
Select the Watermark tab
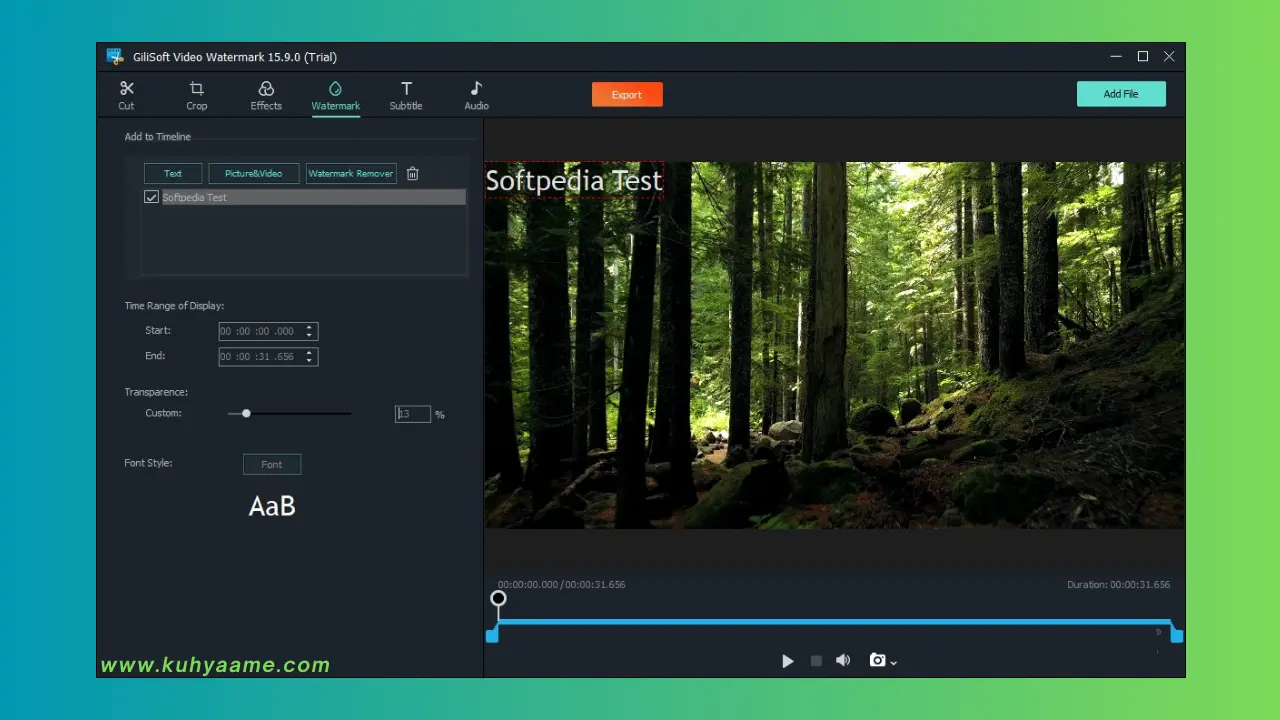335,96
